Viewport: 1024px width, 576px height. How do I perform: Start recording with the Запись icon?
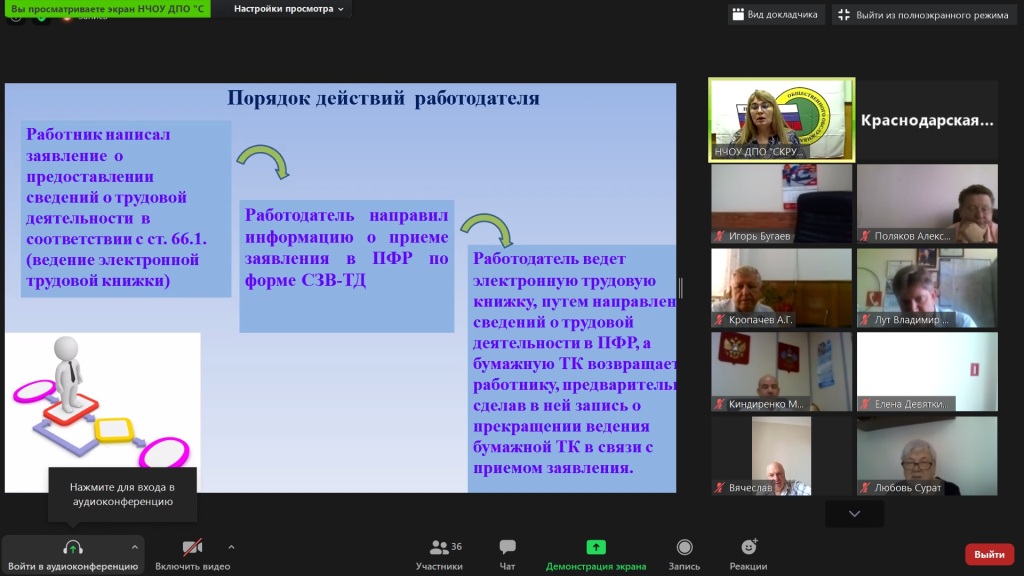pos(684,548)
